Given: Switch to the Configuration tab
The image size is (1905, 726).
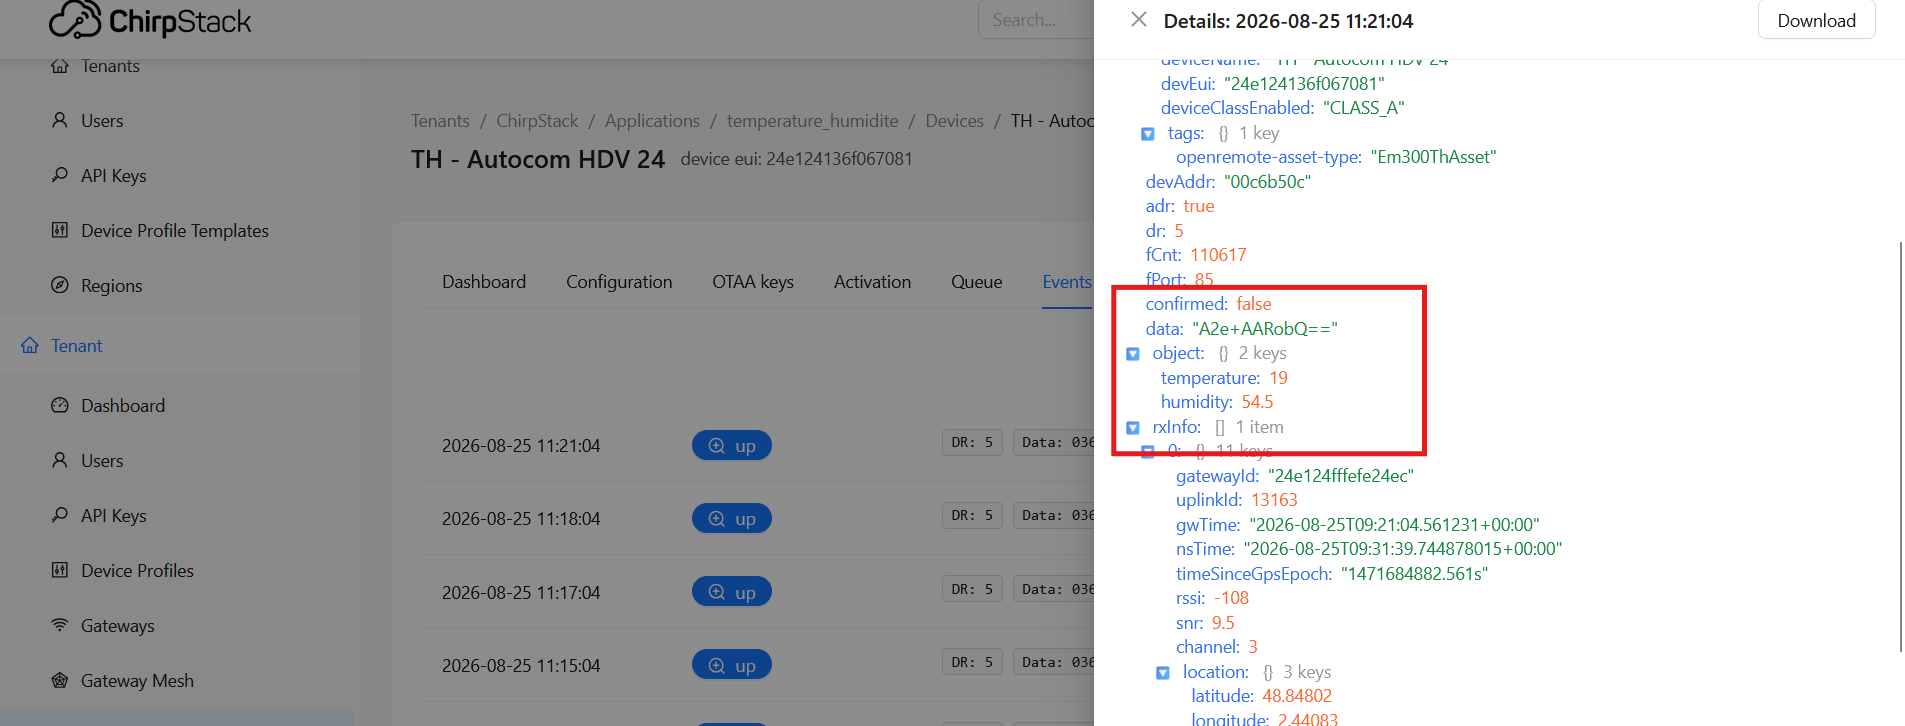Looking at the screenshot, I should click(x=619, y=282).
